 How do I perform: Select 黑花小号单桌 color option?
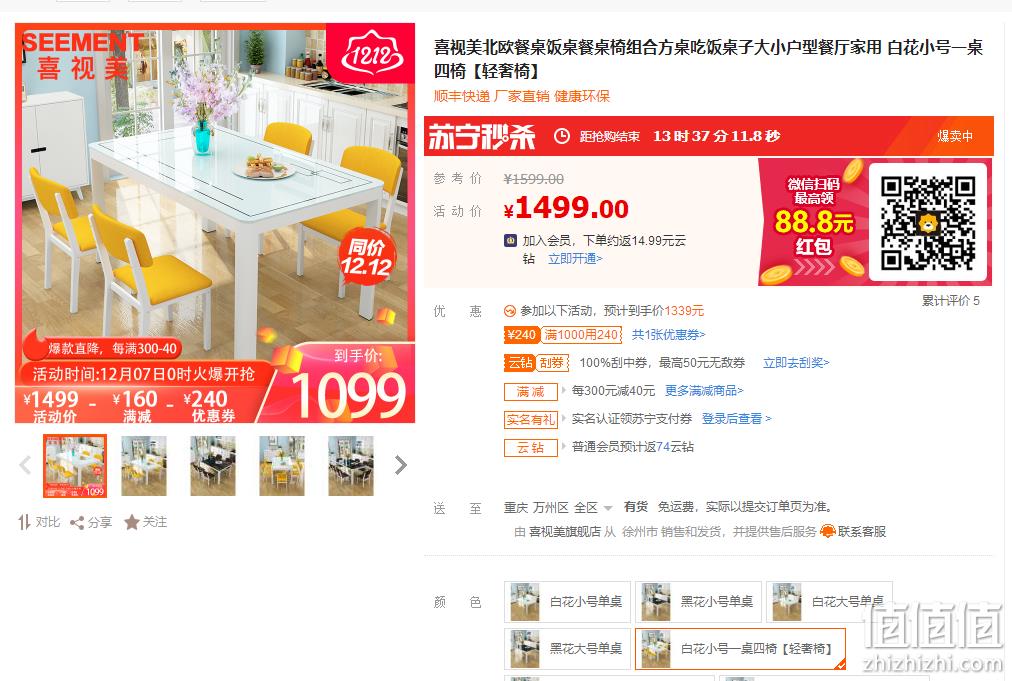pyautogui.click(x=698, y=602)
